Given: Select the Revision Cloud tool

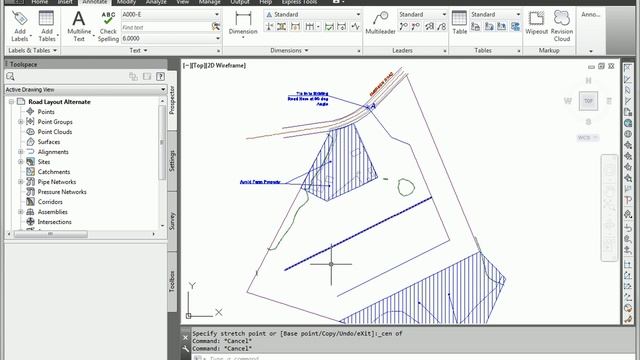Looking at the screenshot, I should click(x=562, y=26).
